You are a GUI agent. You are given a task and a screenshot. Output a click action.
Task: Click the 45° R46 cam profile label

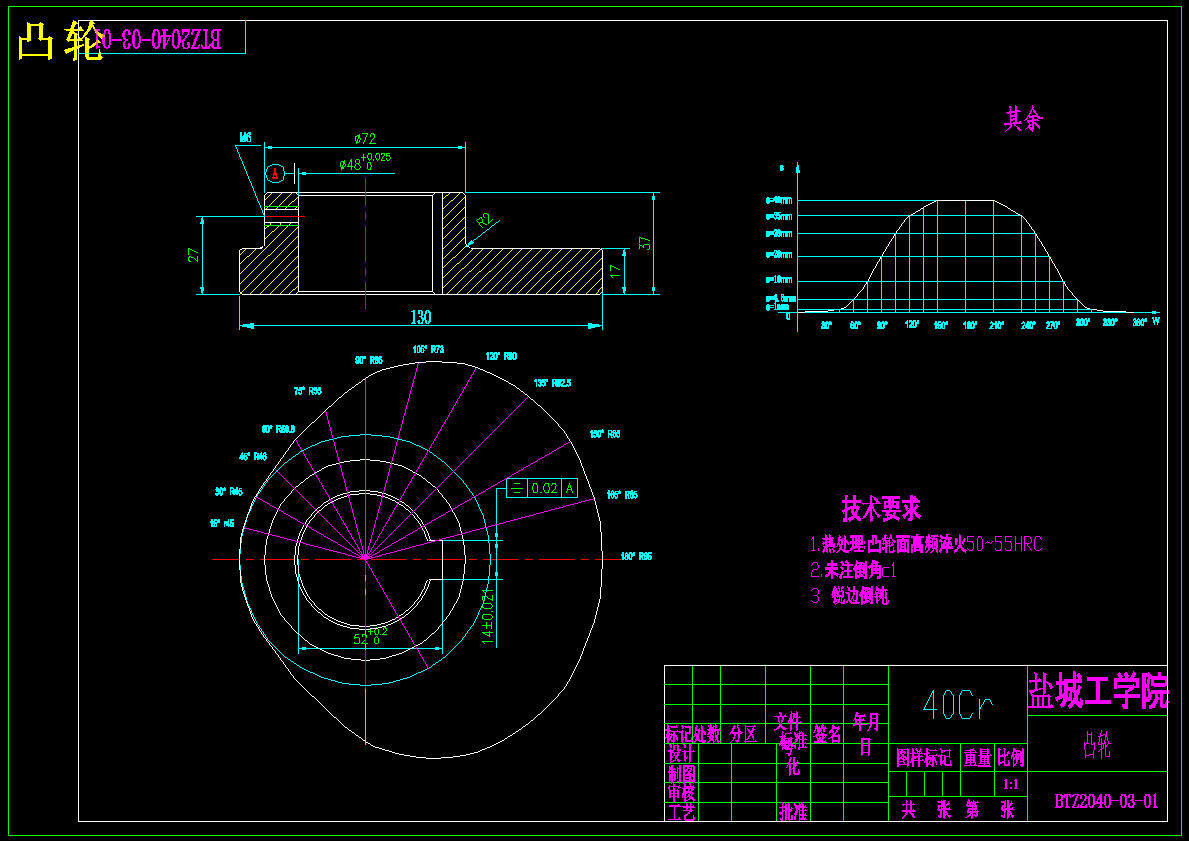pos(253,457)
